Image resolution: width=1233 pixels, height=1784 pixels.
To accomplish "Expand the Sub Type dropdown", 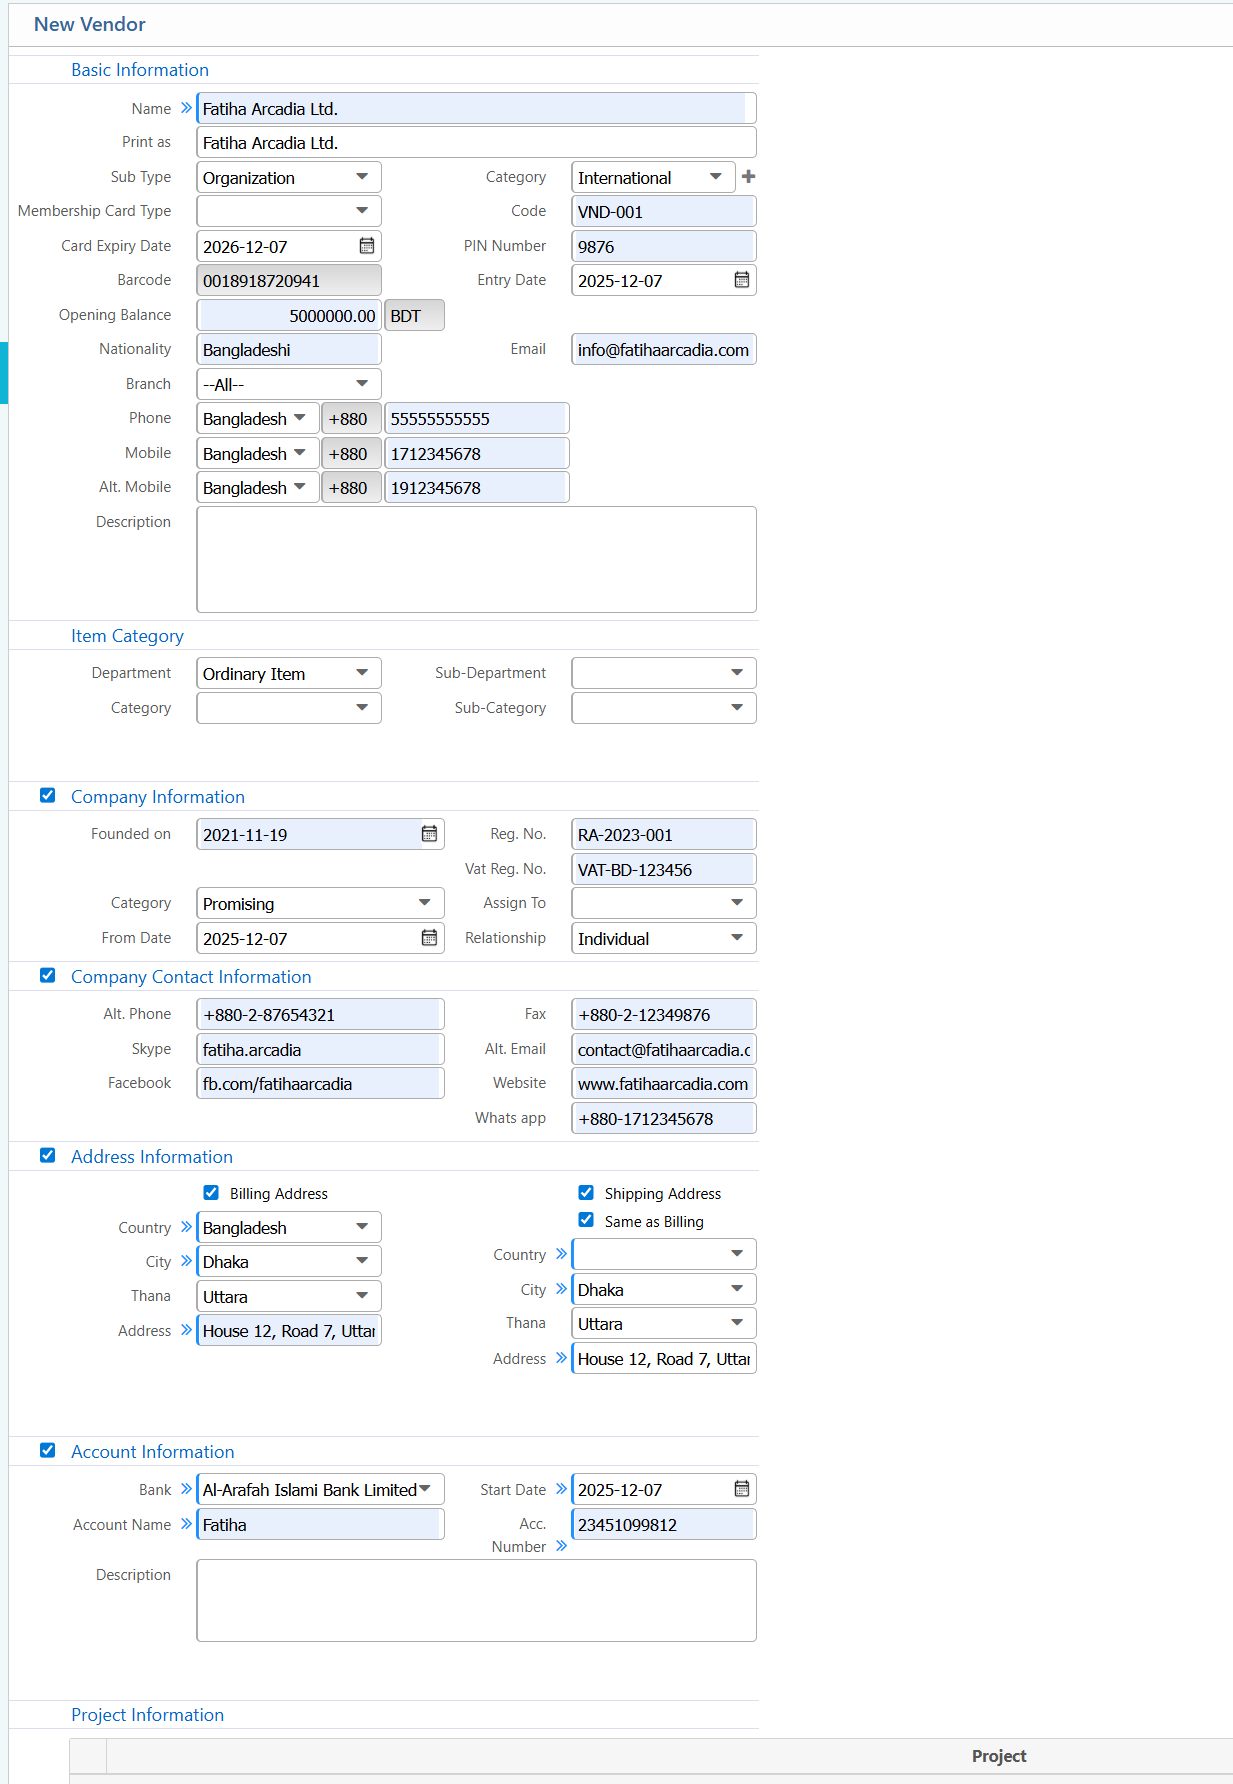I will pos(288,177).
